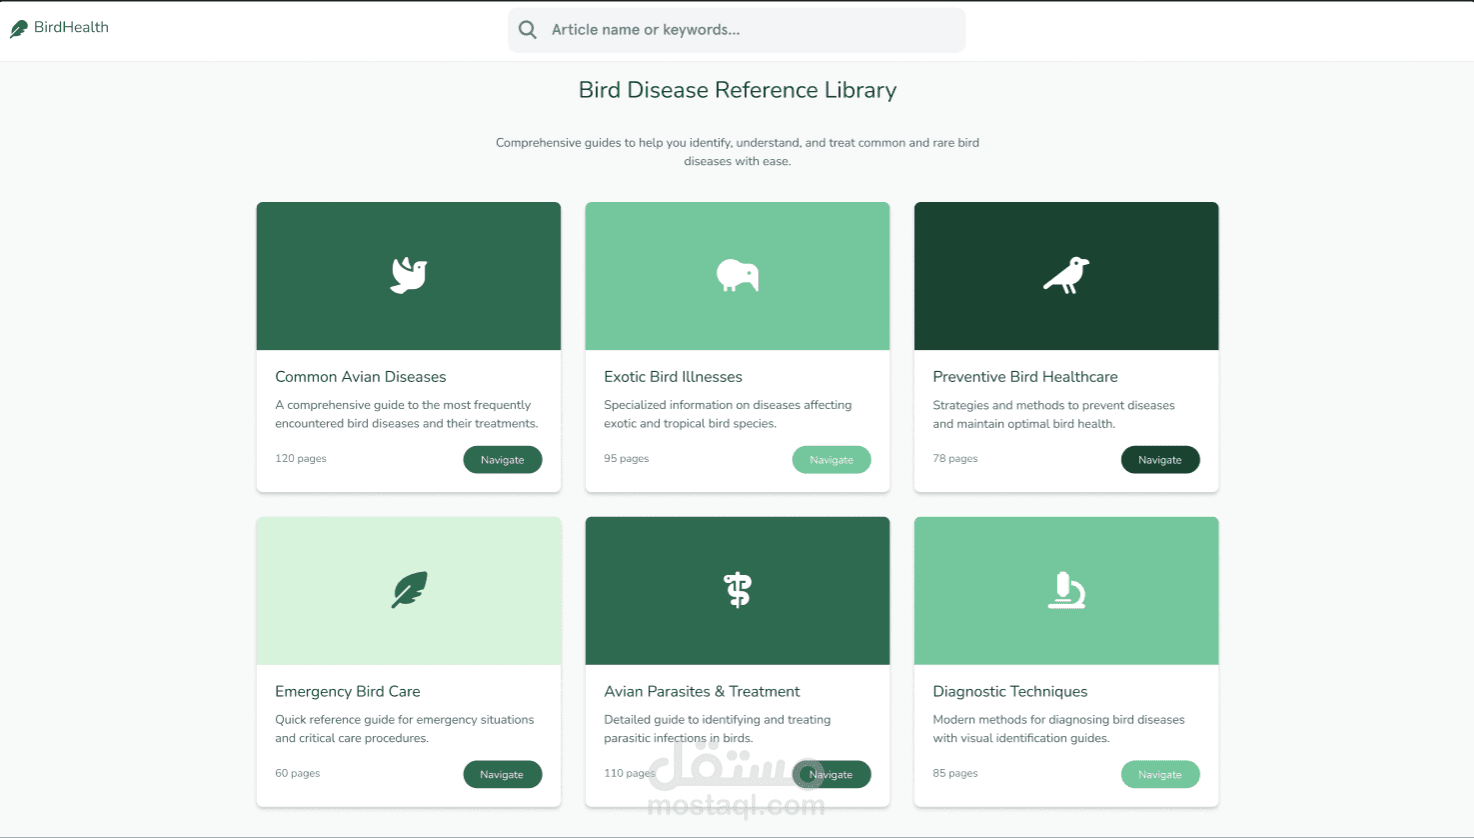The height and width of the screenshot is (838, 1474).
Task: Click the microscope icon on Diagnostic Techniques
Action: [x=1066, y=590]
